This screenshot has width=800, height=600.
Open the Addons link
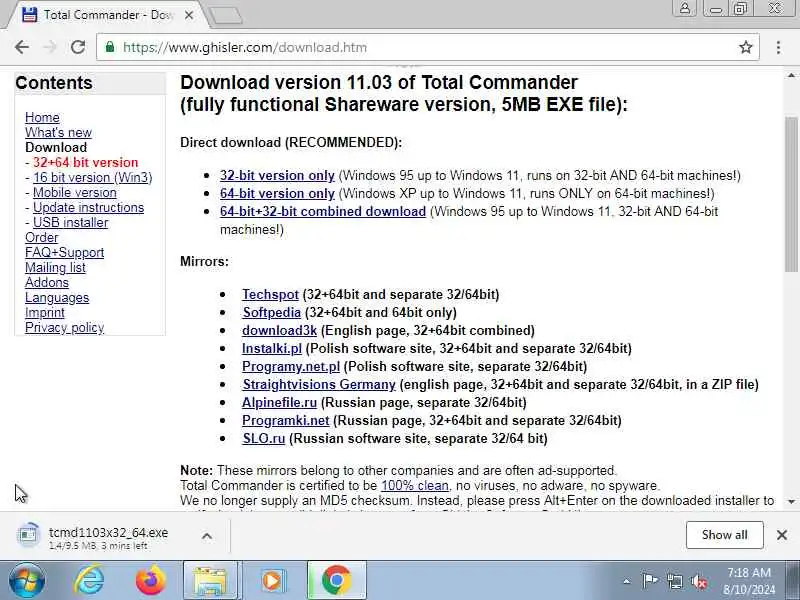pos(46,282)
